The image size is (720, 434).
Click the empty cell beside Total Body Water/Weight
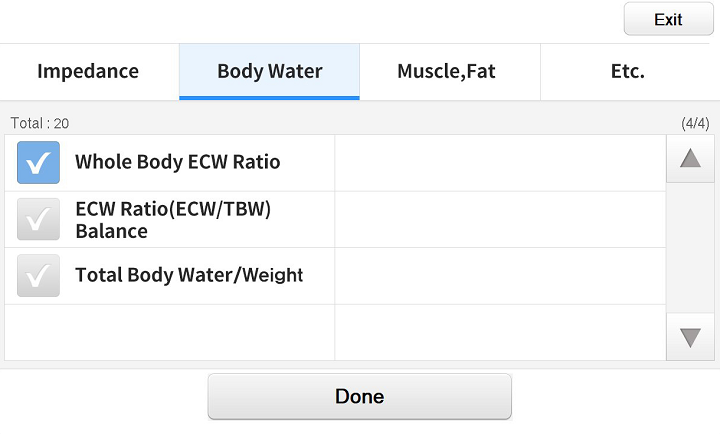(499, 276)
